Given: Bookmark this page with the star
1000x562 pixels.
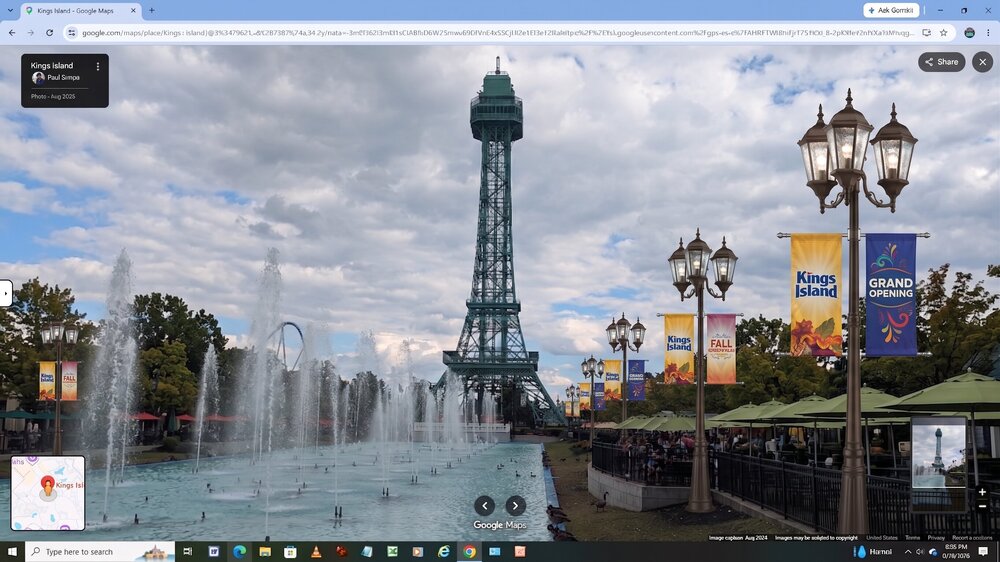Looking at the screenshot, I should [943, 33].
